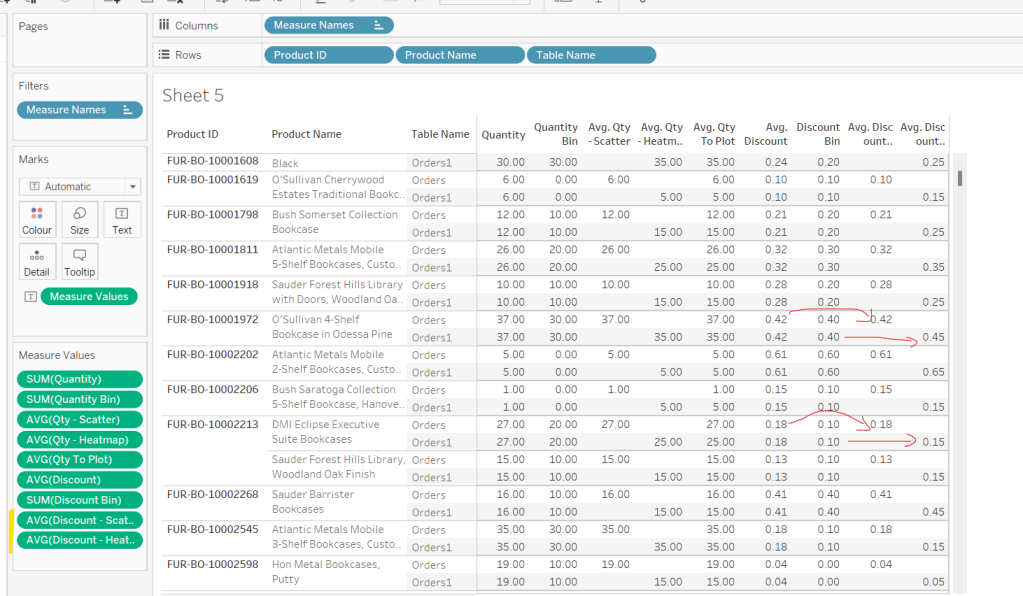The image size is (1023, 596).
Task: Click the Quantity Bin column header
Action: pyautogui.click(x=555, y=134)
